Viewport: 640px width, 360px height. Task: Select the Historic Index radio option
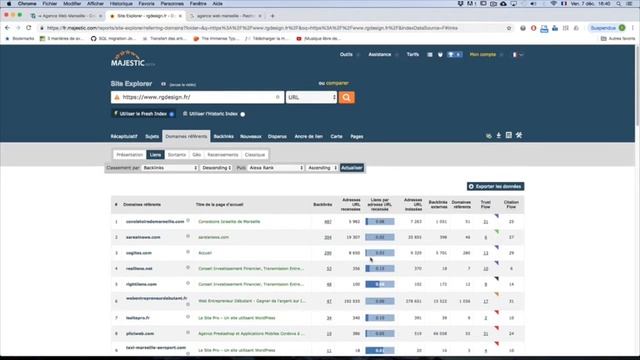click(x=242, y=114)
